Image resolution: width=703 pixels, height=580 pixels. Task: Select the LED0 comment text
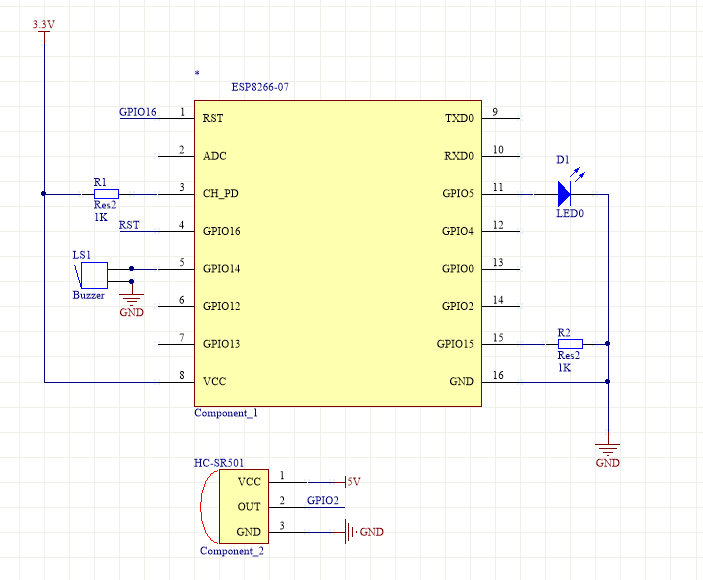pyautogui.click(x=570, y=213)
